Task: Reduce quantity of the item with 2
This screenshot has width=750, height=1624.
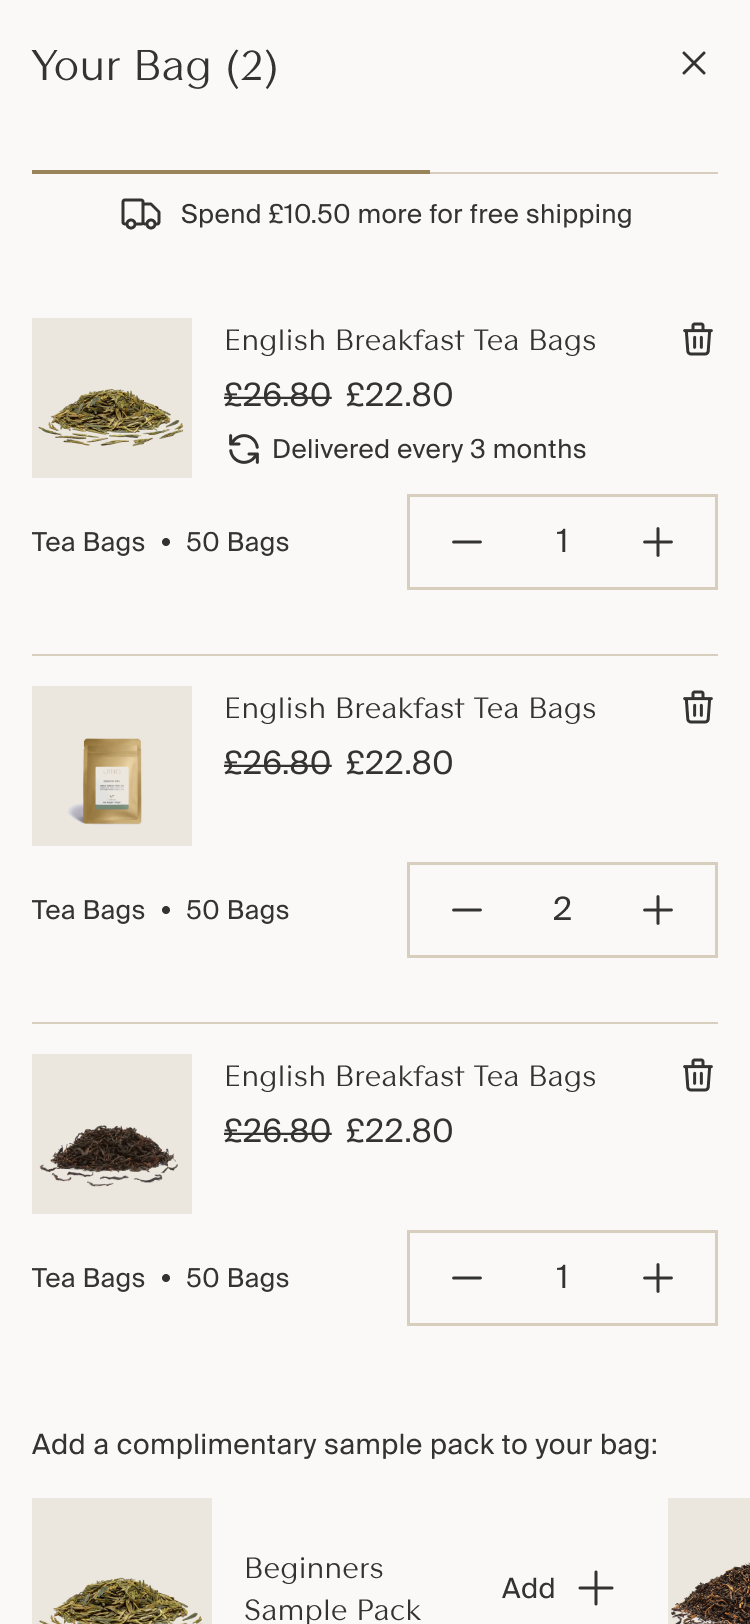Action: 467,910
